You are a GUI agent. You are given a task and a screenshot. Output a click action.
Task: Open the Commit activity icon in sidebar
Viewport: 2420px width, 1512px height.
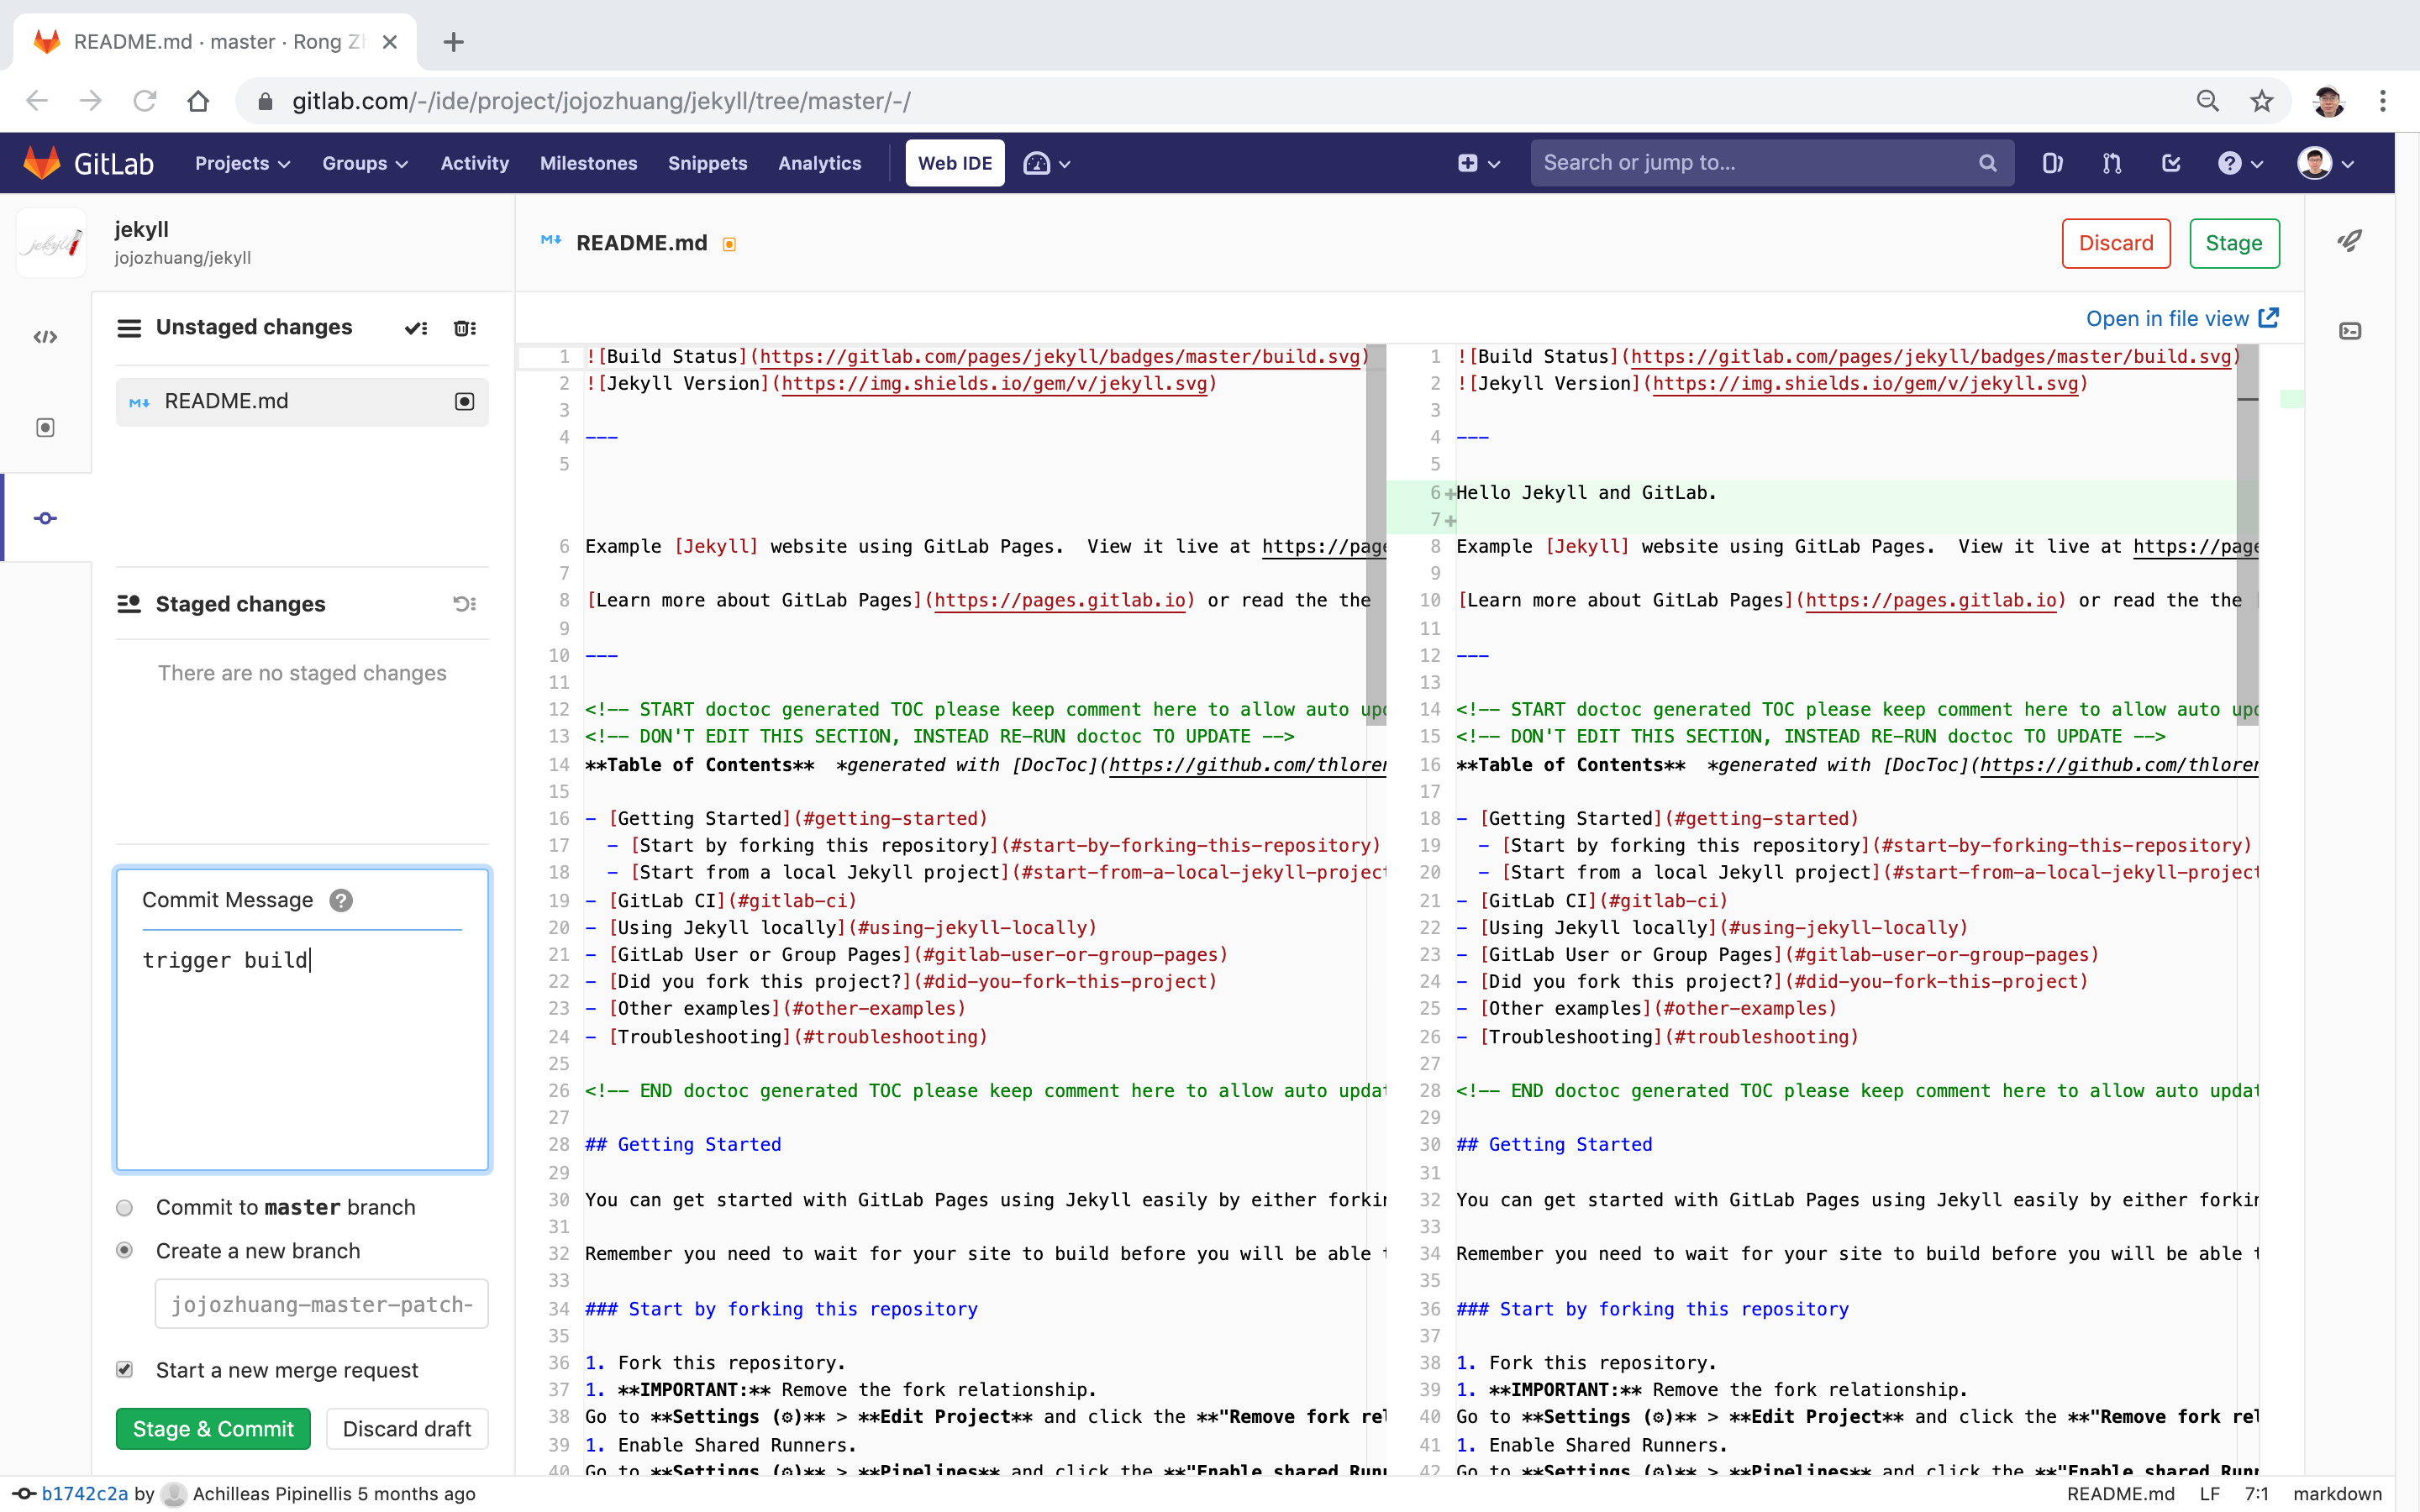click(x=45, y=518)
